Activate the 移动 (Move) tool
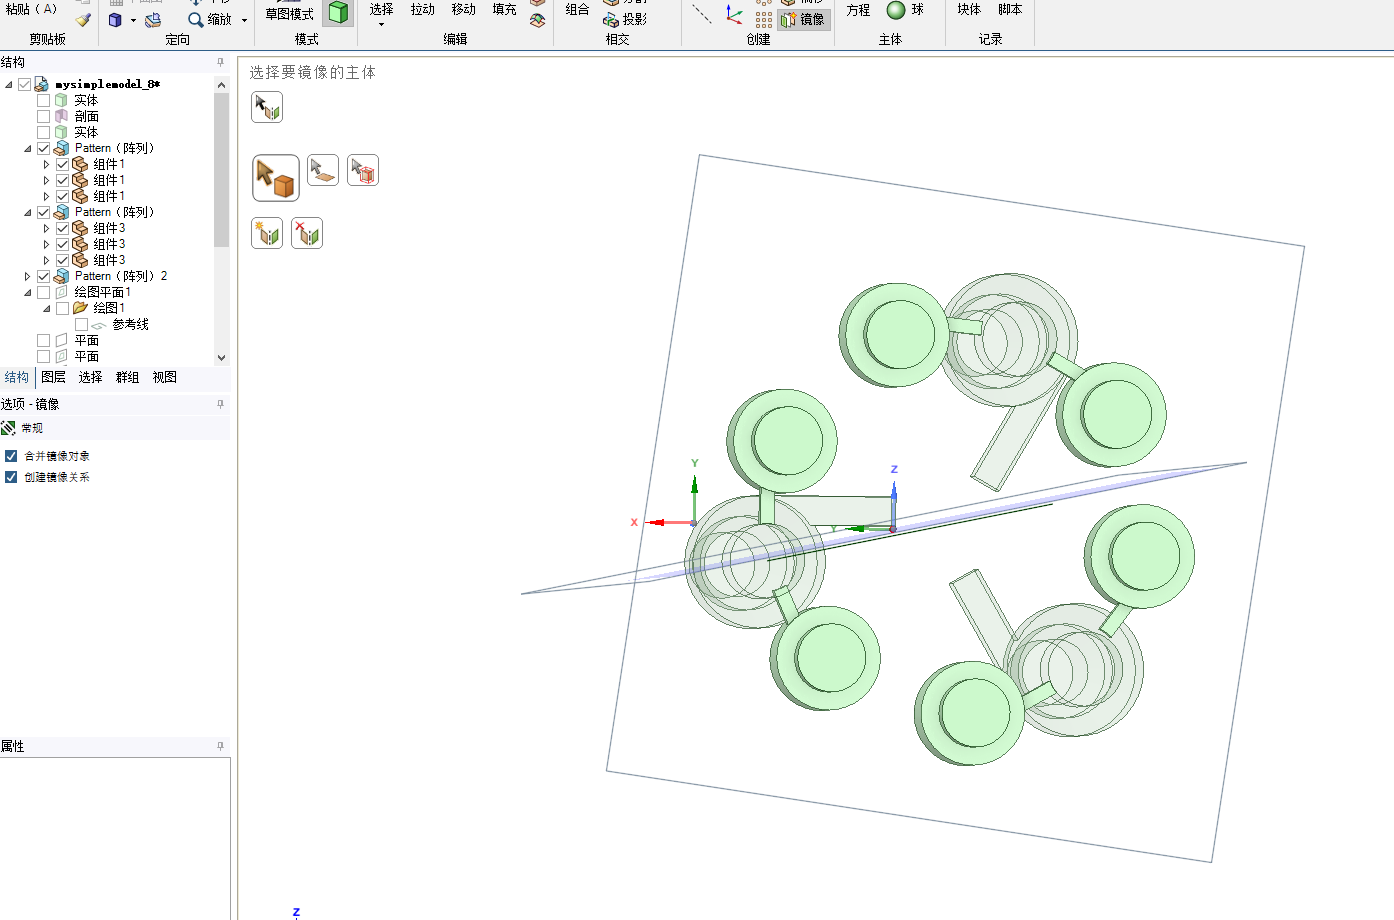Image resolution: width=1394 pixels, height=920 pixels. (x=462, y=8)
